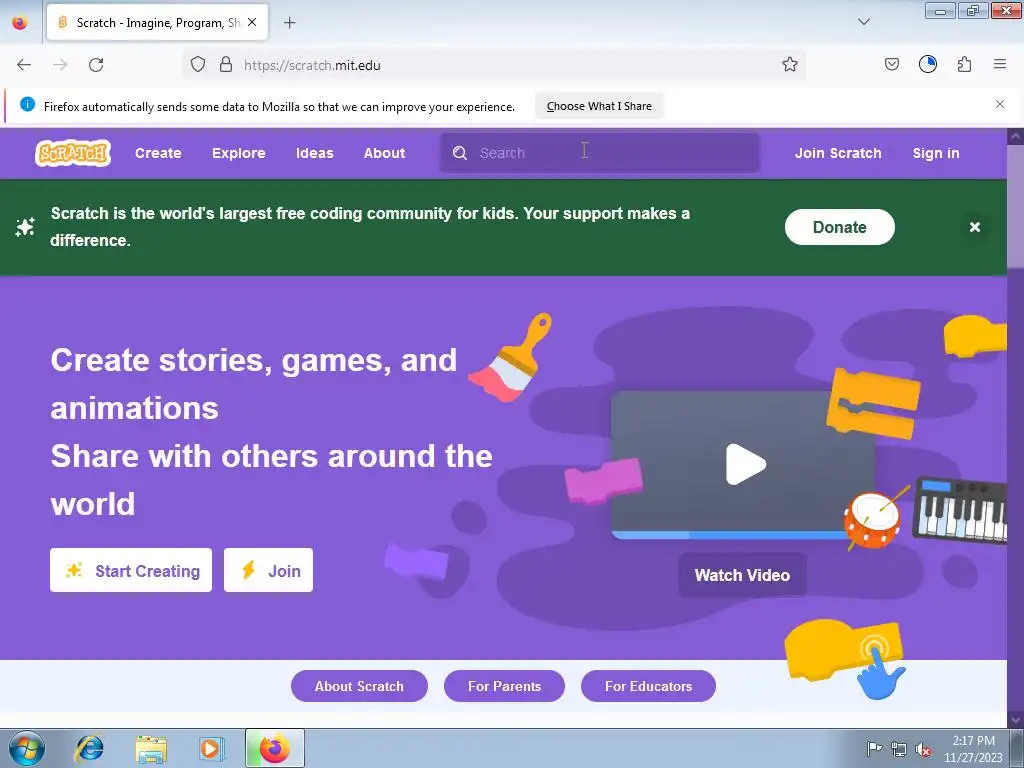Click the network tray icon
Screen dimensions: 1024x768
[899, 749]
